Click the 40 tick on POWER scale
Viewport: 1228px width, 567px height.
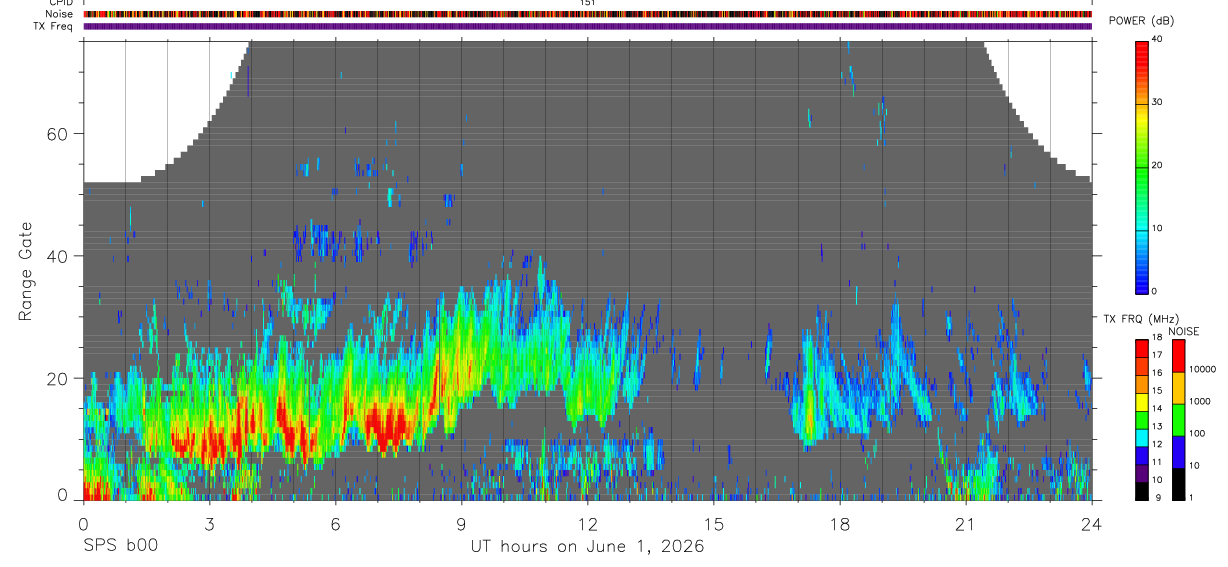[1158, 40]
